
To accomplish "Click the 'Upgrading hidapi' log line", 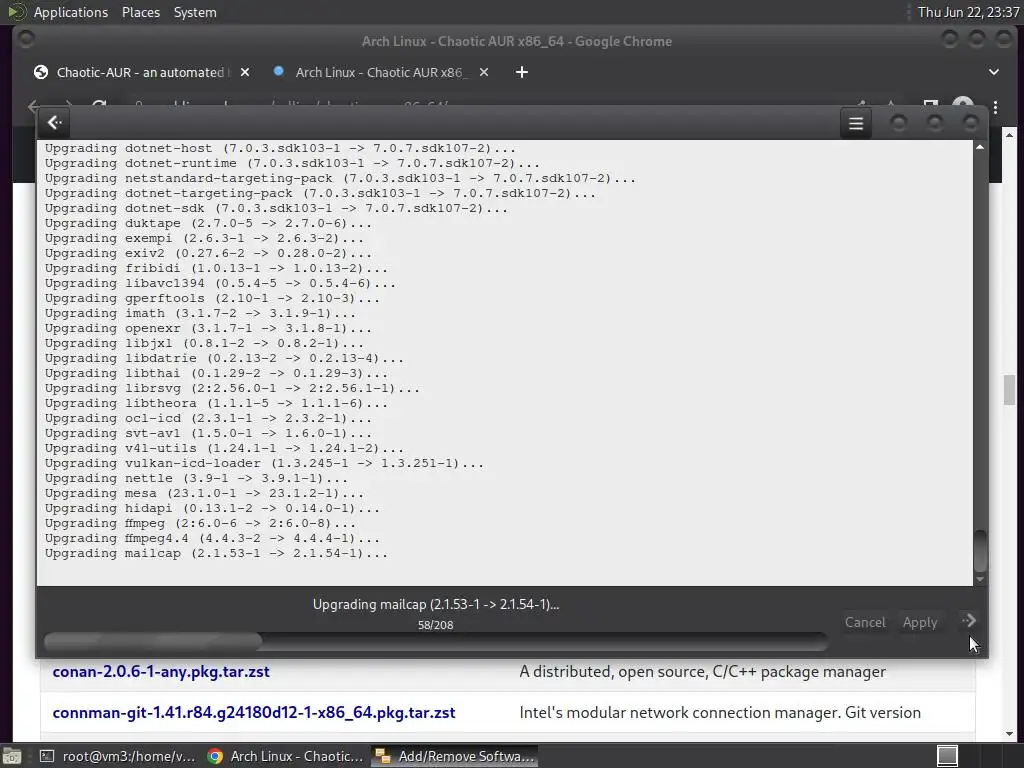I will [x=212, y=508].
